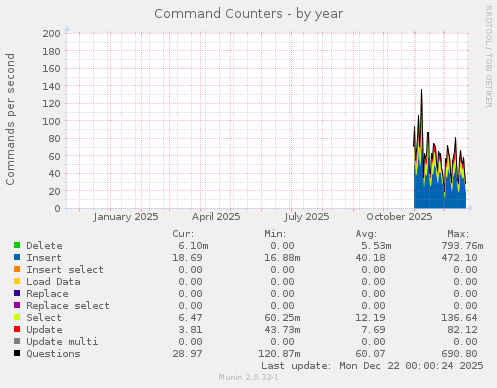This screenshot has width=497, height=388.
Task: Click Questions average value 60.07
Action: 370,354
